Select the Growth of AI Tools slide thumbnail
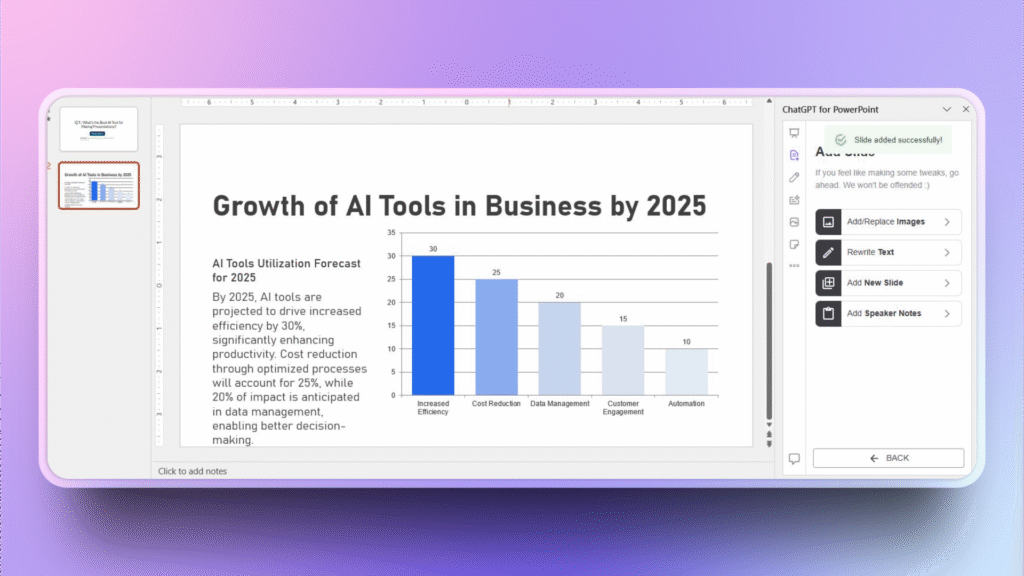 pyautogui.click(x=98, y=185)
